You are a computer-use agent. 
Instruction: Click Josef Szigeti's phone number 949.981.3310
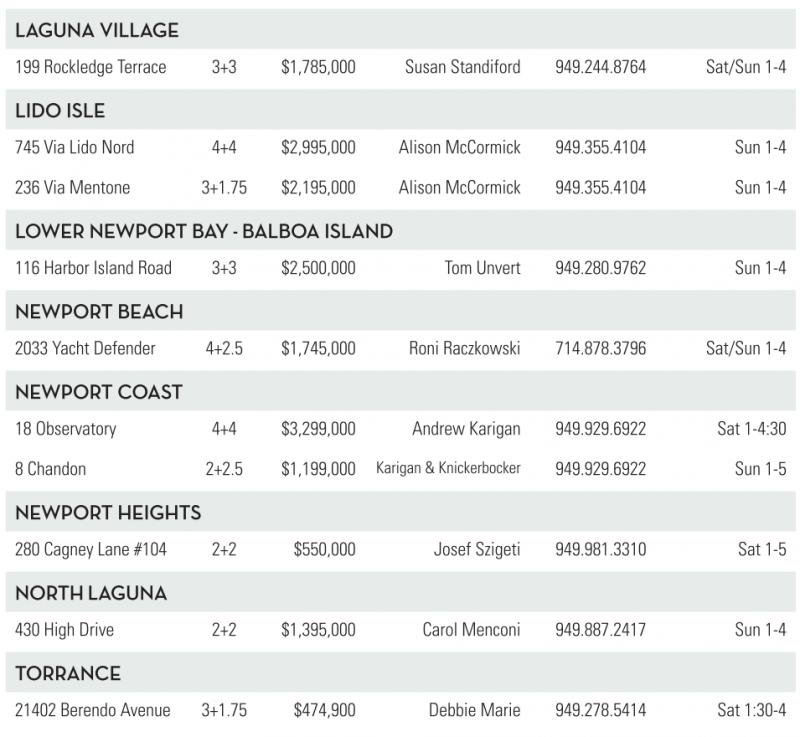click(600, 550)
